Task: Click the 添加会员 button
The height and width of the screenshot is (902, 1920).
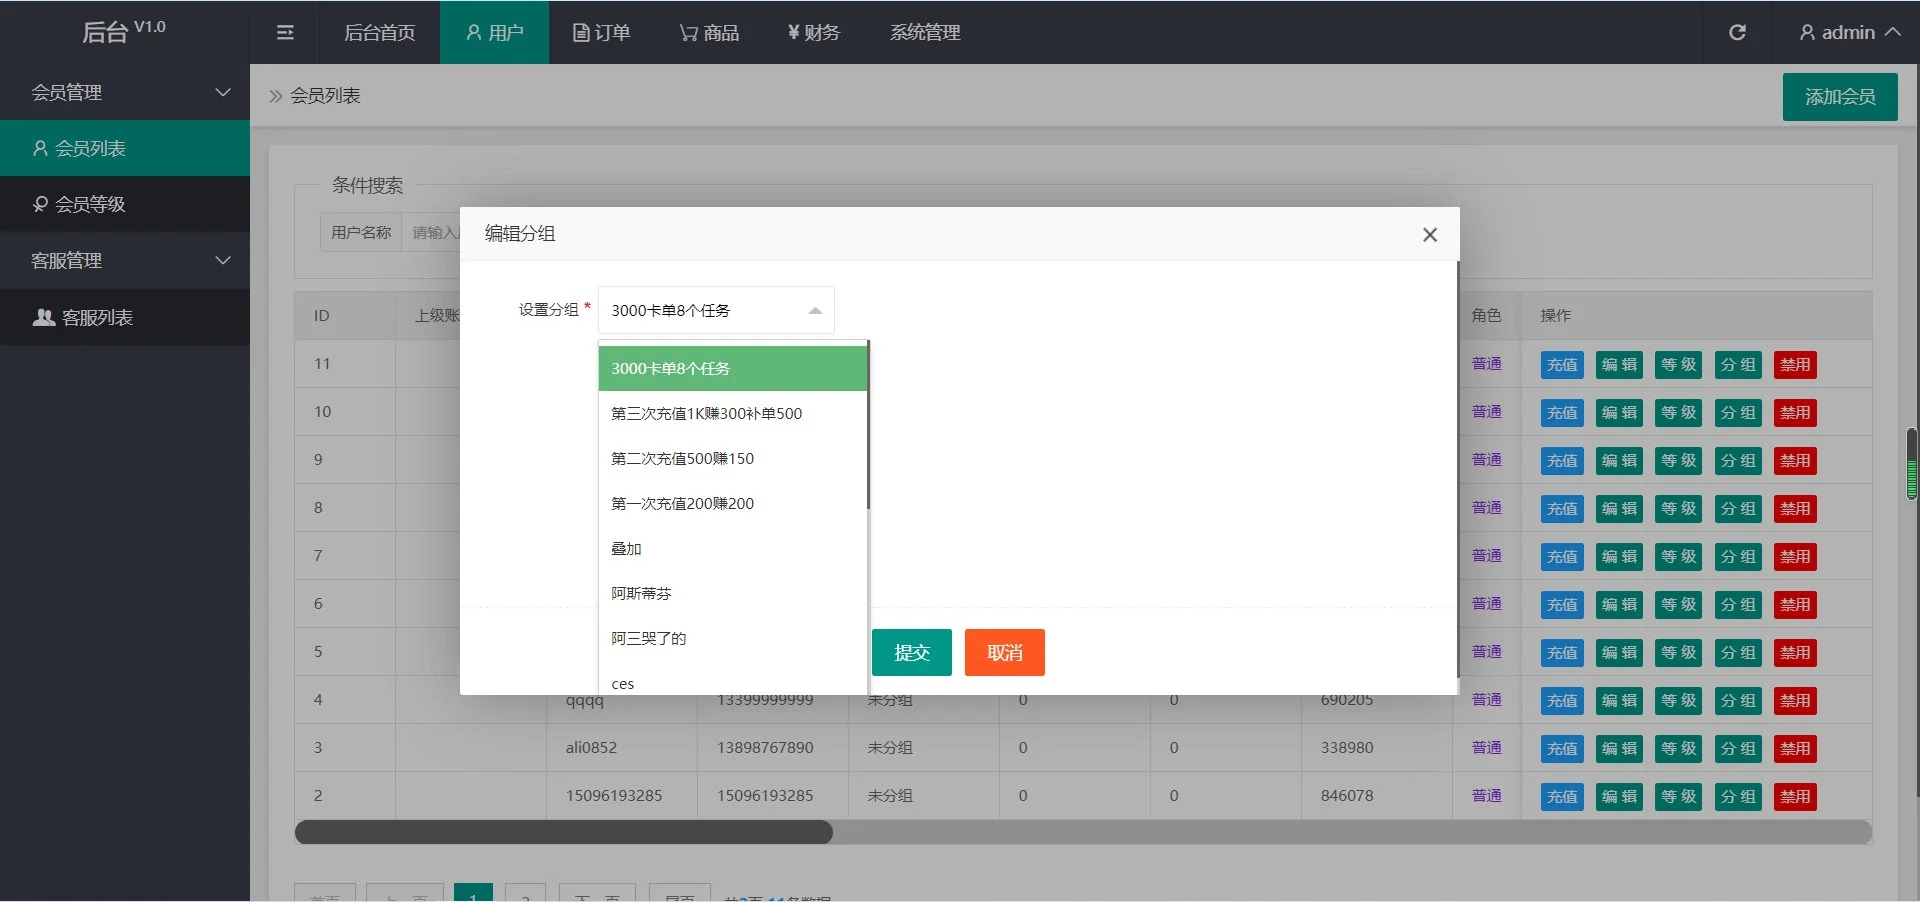Action: (x=1839, y=96)
